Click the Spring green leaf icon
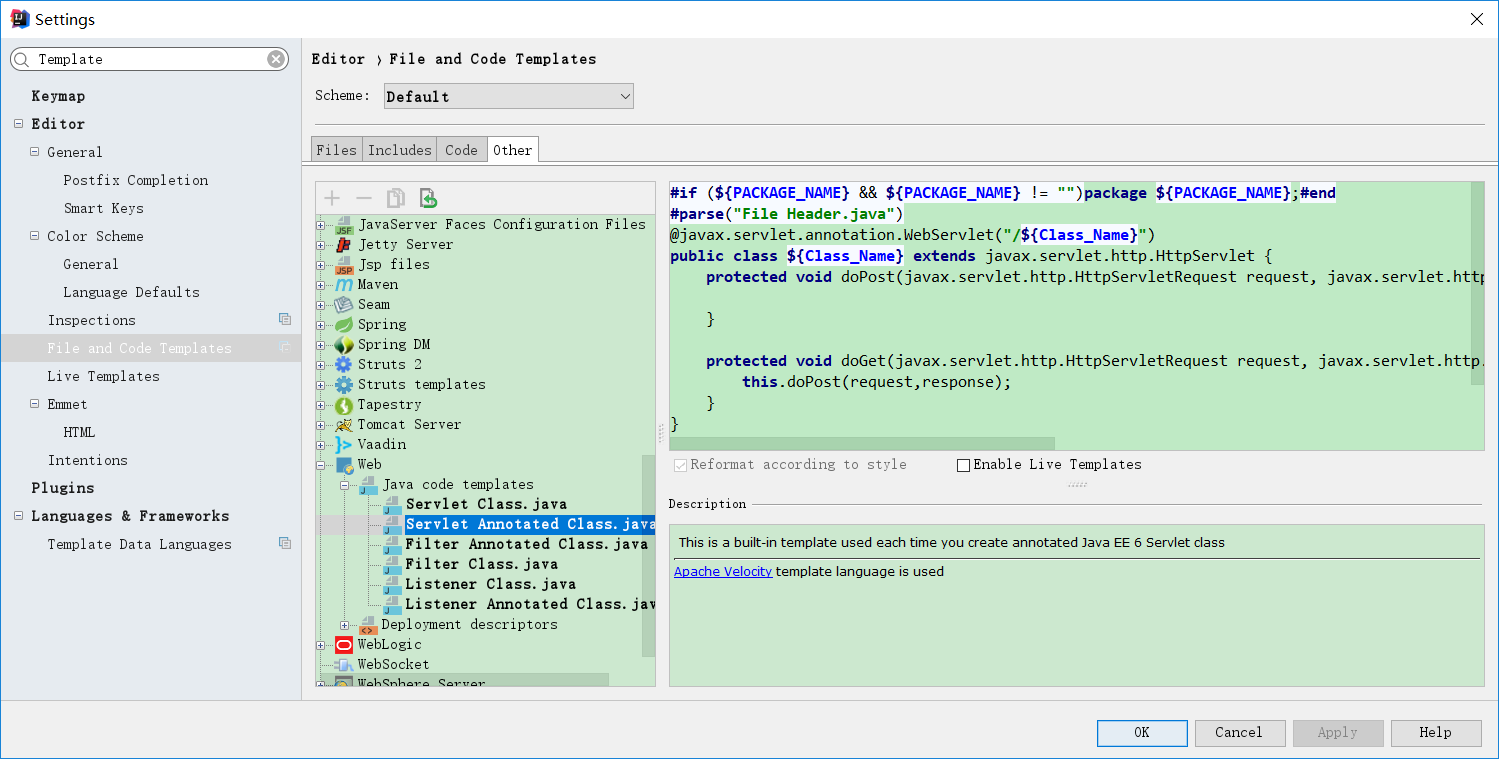 344,324
